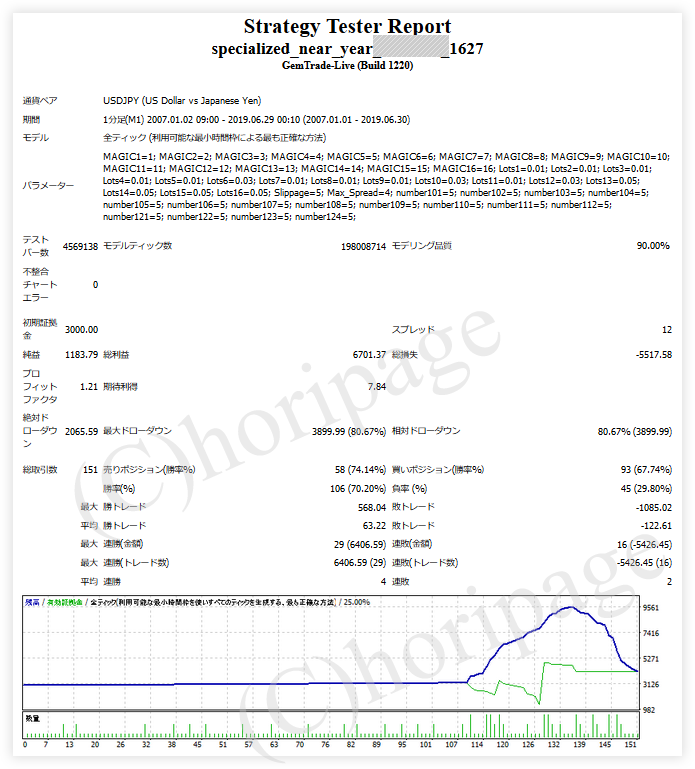695x769 pixels.
Task: Click consecutive losses value "16 (-5426.45)"
Action: [644, 545]
